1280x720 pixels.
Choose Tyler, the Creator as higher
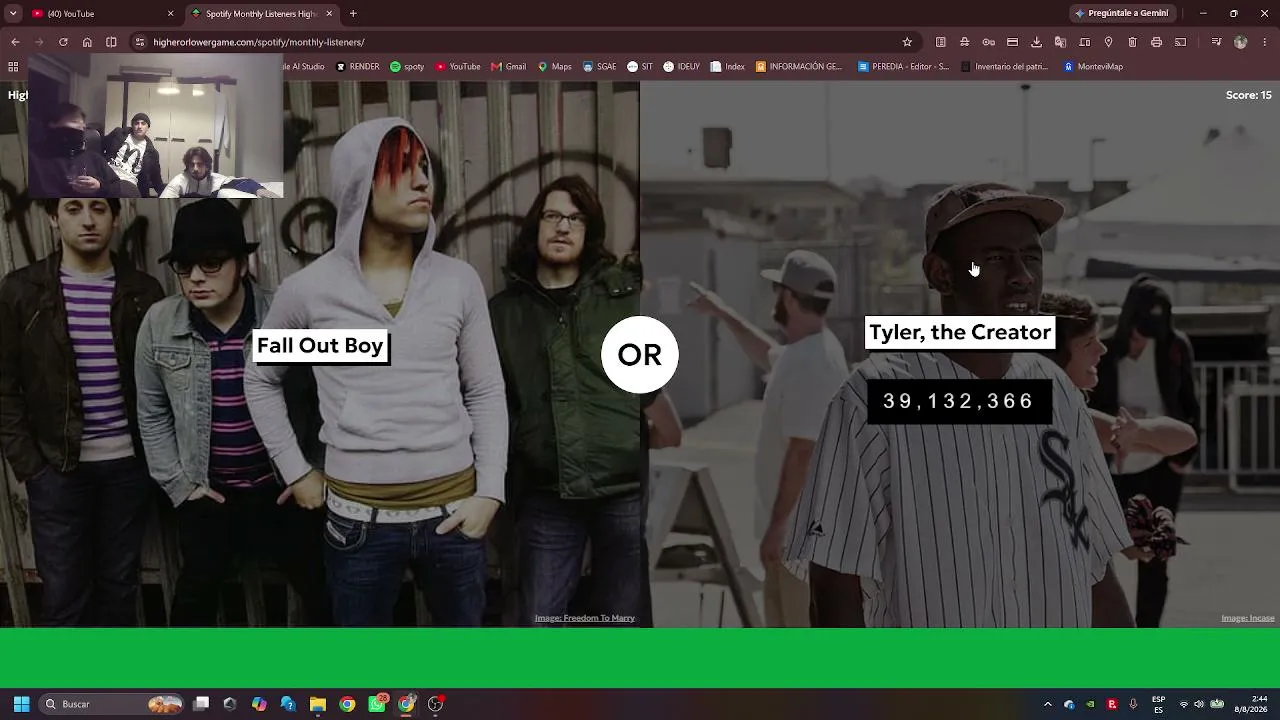tap(960, 333)
